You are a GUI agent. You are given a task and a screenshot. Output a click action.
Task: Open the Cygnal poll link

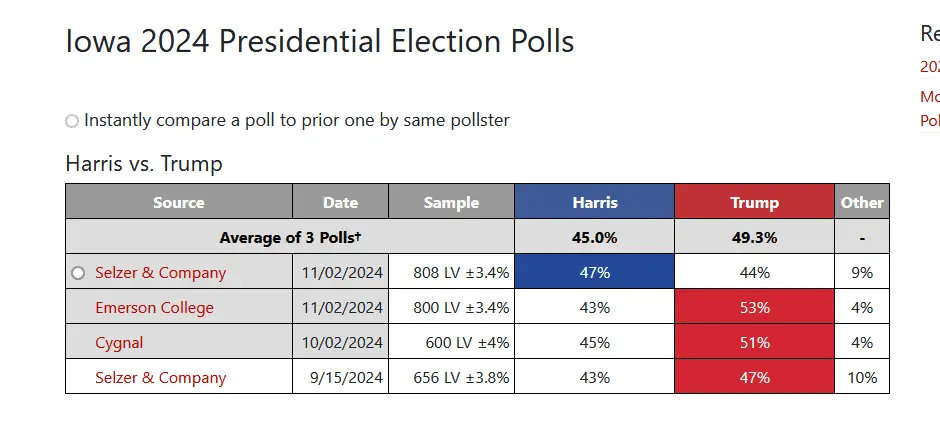119,343
